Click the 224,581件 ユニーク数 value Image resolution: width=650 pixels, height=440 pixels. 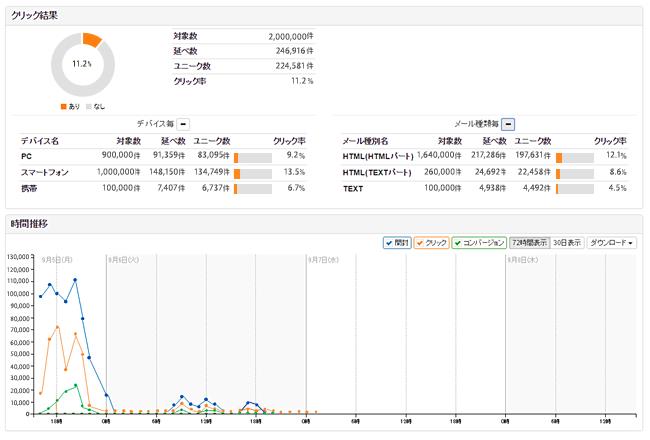[x=295, y=66]
